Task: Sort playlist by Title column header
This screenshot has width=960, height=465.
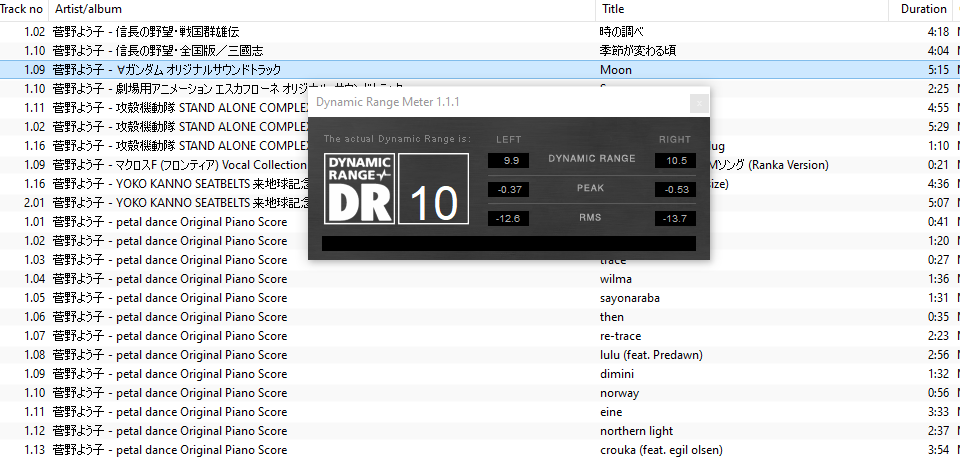Action: coord(742,9)
